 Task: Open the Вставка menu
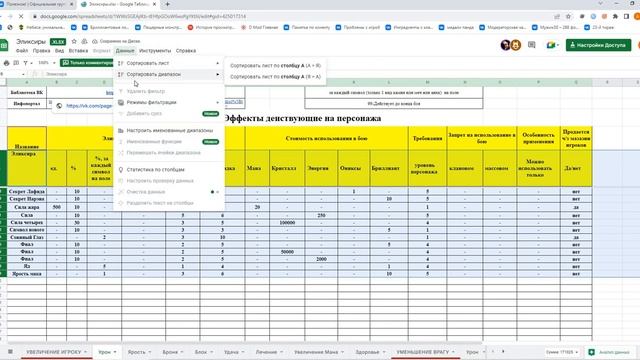pyautogui.click(x=78, y=51)
